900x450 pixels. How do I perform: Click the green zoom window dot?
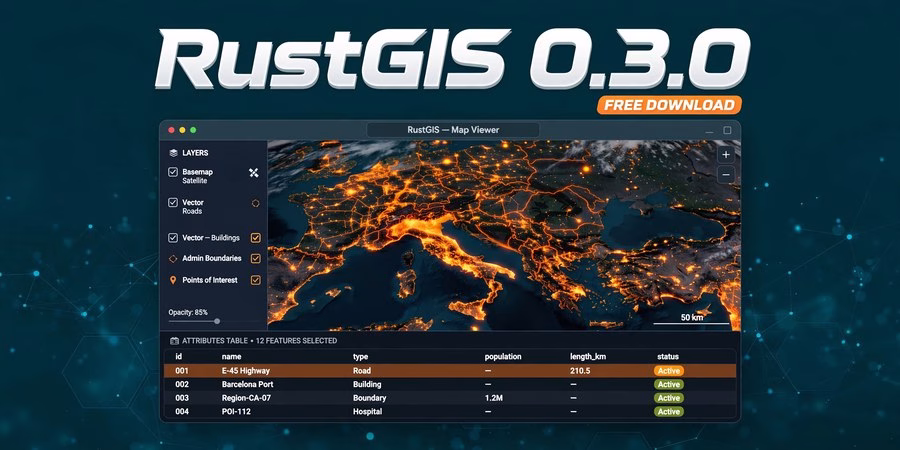tap(193, 130)
